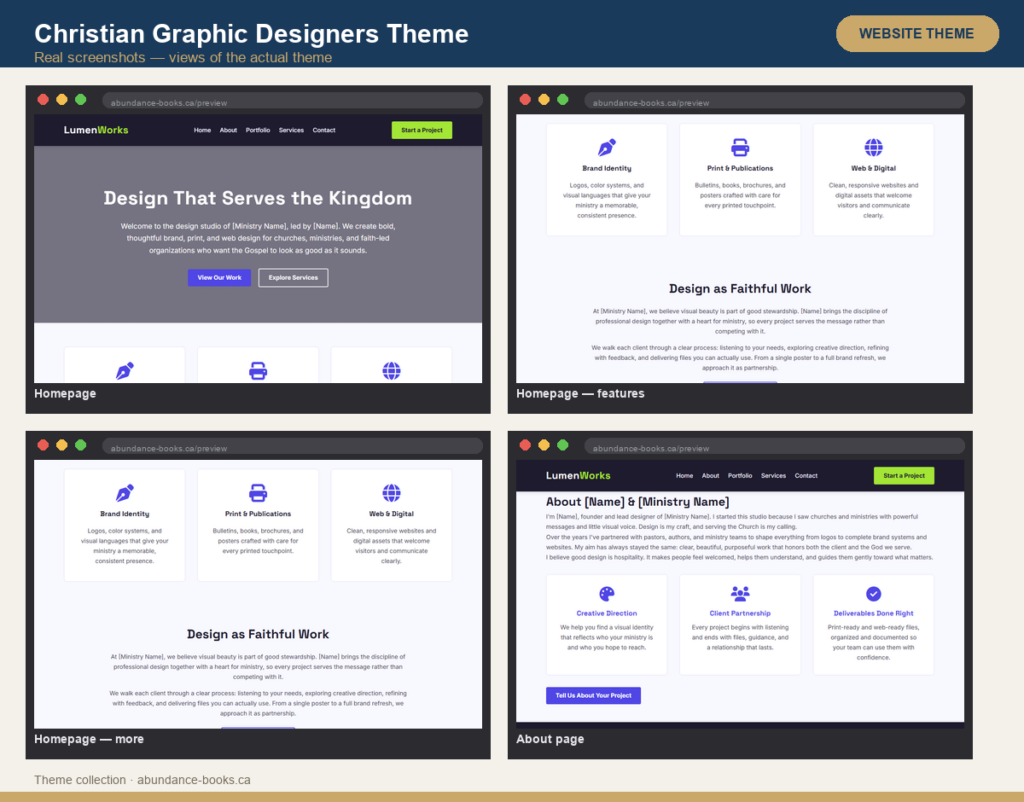Click Print & Publications title in Homepage — more screenshot

pyautogui.click(x=258, y=514)
